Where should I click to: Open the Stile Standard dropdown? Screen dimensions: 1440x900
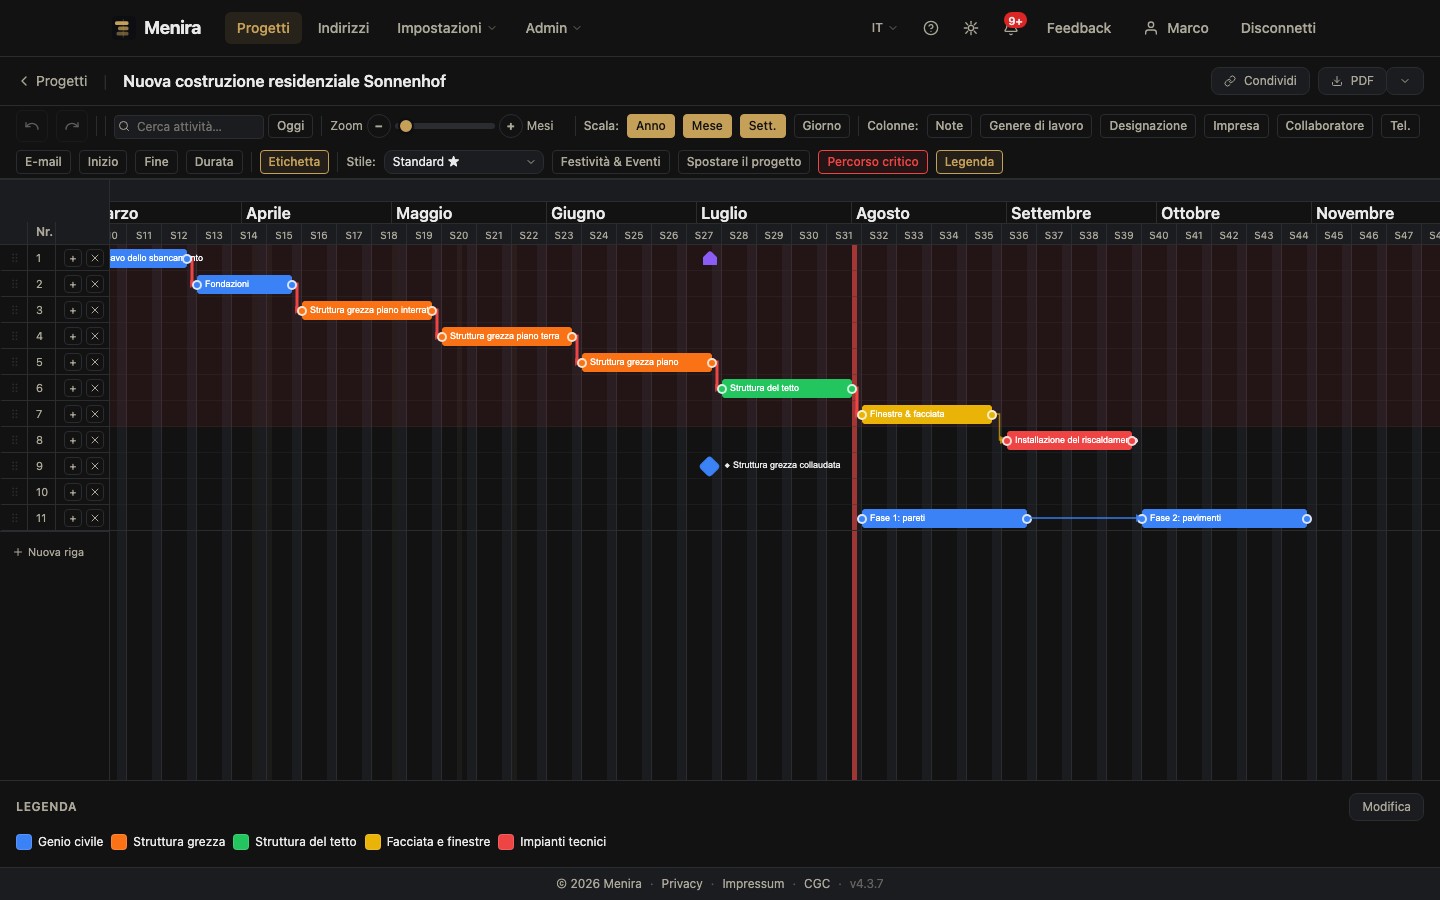click(x=464, y=162)
